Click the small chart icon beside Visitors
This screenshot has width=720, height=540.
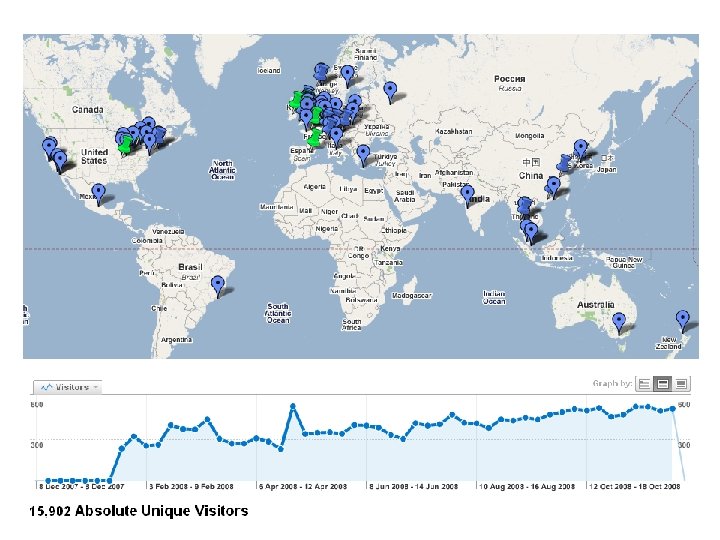tap(46, 388)
